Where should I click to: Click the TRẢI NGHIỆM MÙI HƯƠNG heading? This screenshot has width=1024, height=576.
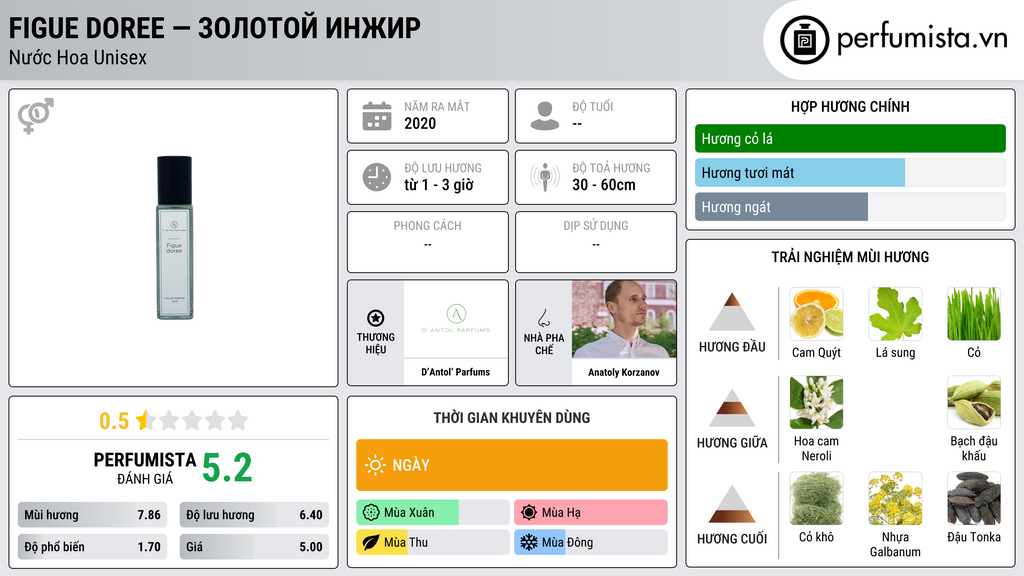(x=850, y=257)
